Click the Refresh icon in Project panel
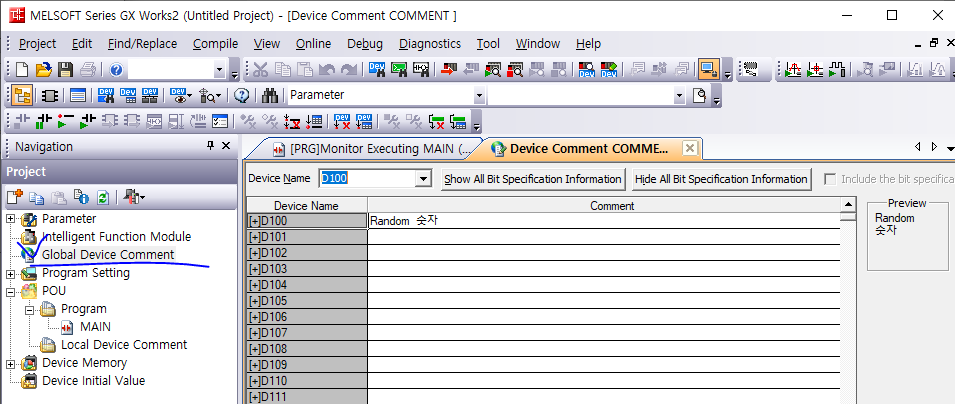Screen dimensions: 955x404 coord(103,197)
